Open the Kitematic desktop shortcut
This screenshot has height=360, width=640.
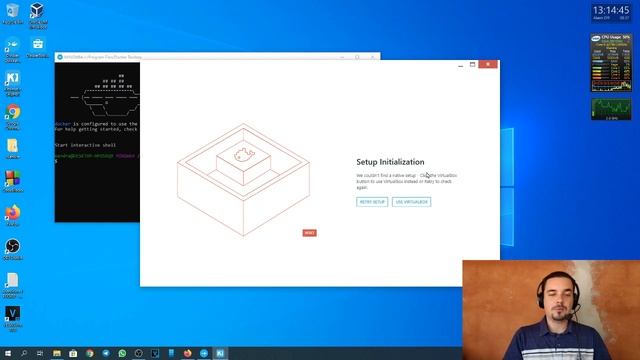(12, 84)
